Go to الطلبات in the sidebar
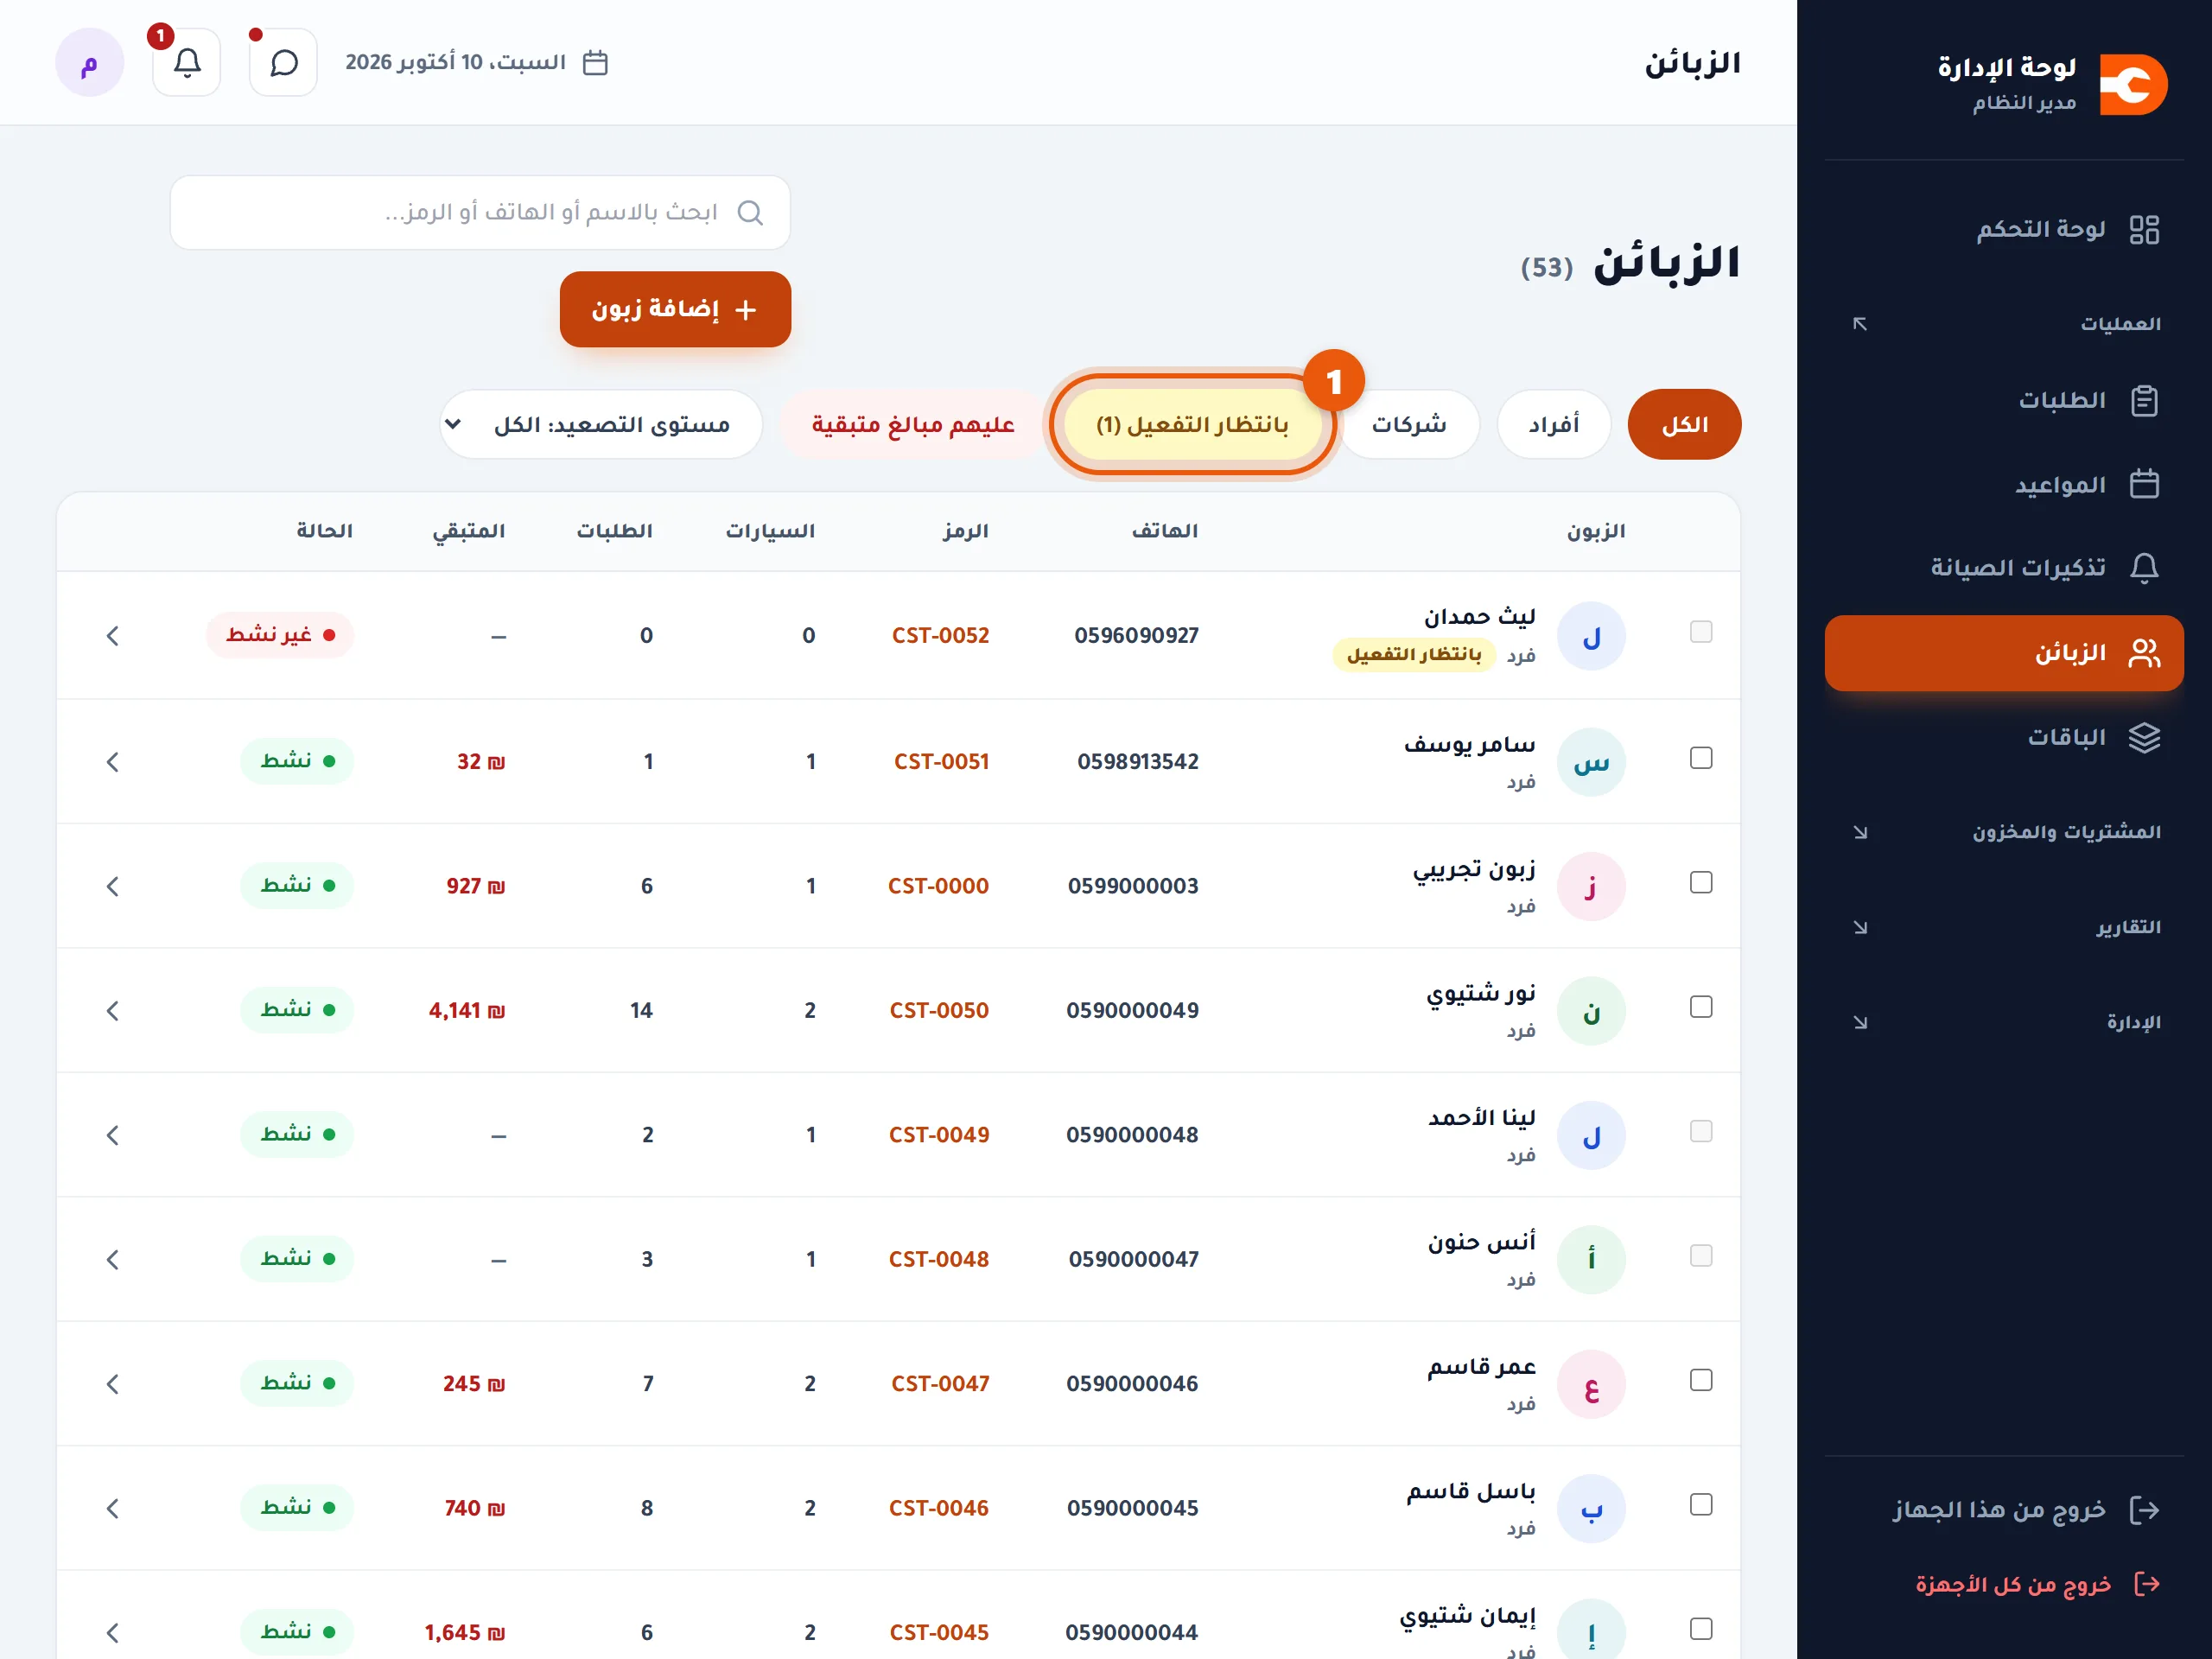 coord(2004,400)
